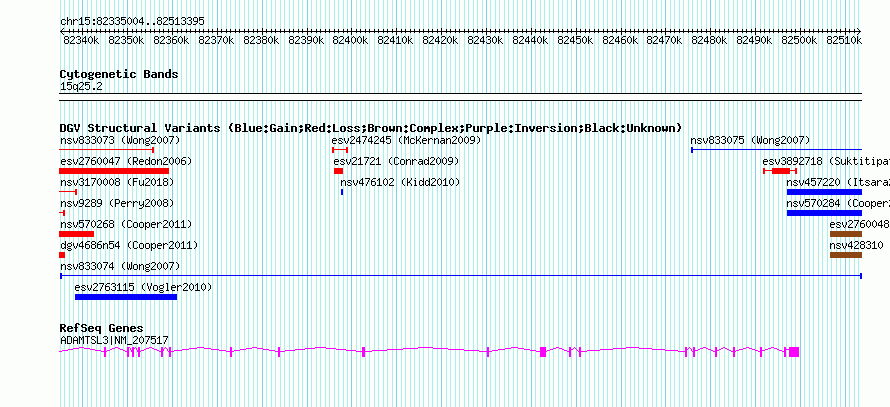Click the 82370k ruler tick label
This screenshot has height=407, width=890.
point(216,40)
